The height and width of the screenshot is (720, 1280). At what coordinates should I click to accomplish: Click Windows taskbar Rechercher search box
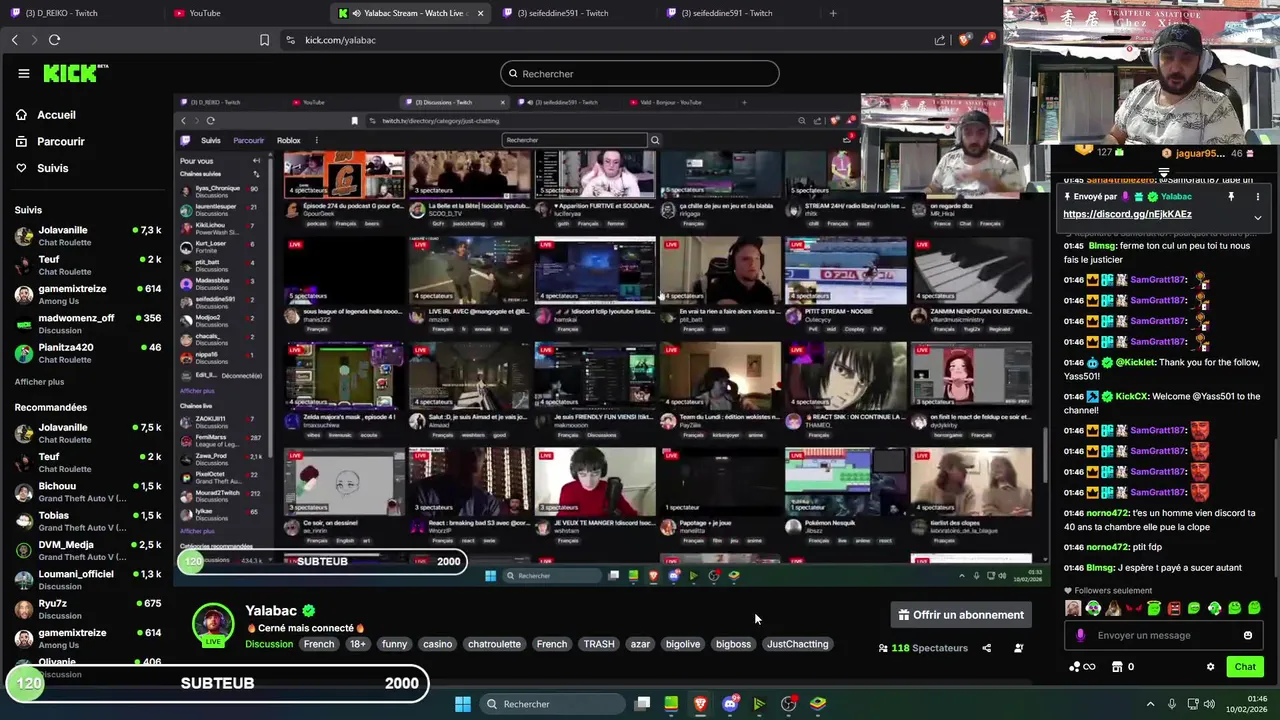(552, 704)
